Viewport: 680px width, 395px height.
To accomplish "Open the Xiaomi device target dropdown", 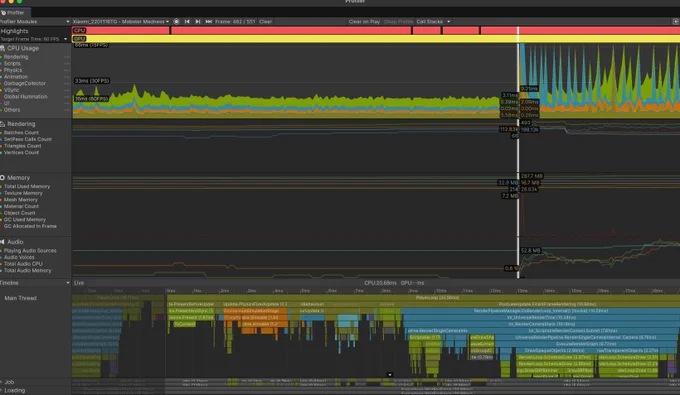I will pos(121,21).
